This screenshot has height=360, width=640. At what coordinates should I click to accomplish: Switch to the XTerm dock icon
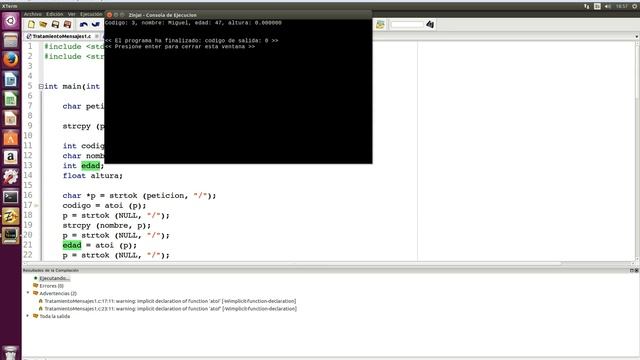[11, 236]
